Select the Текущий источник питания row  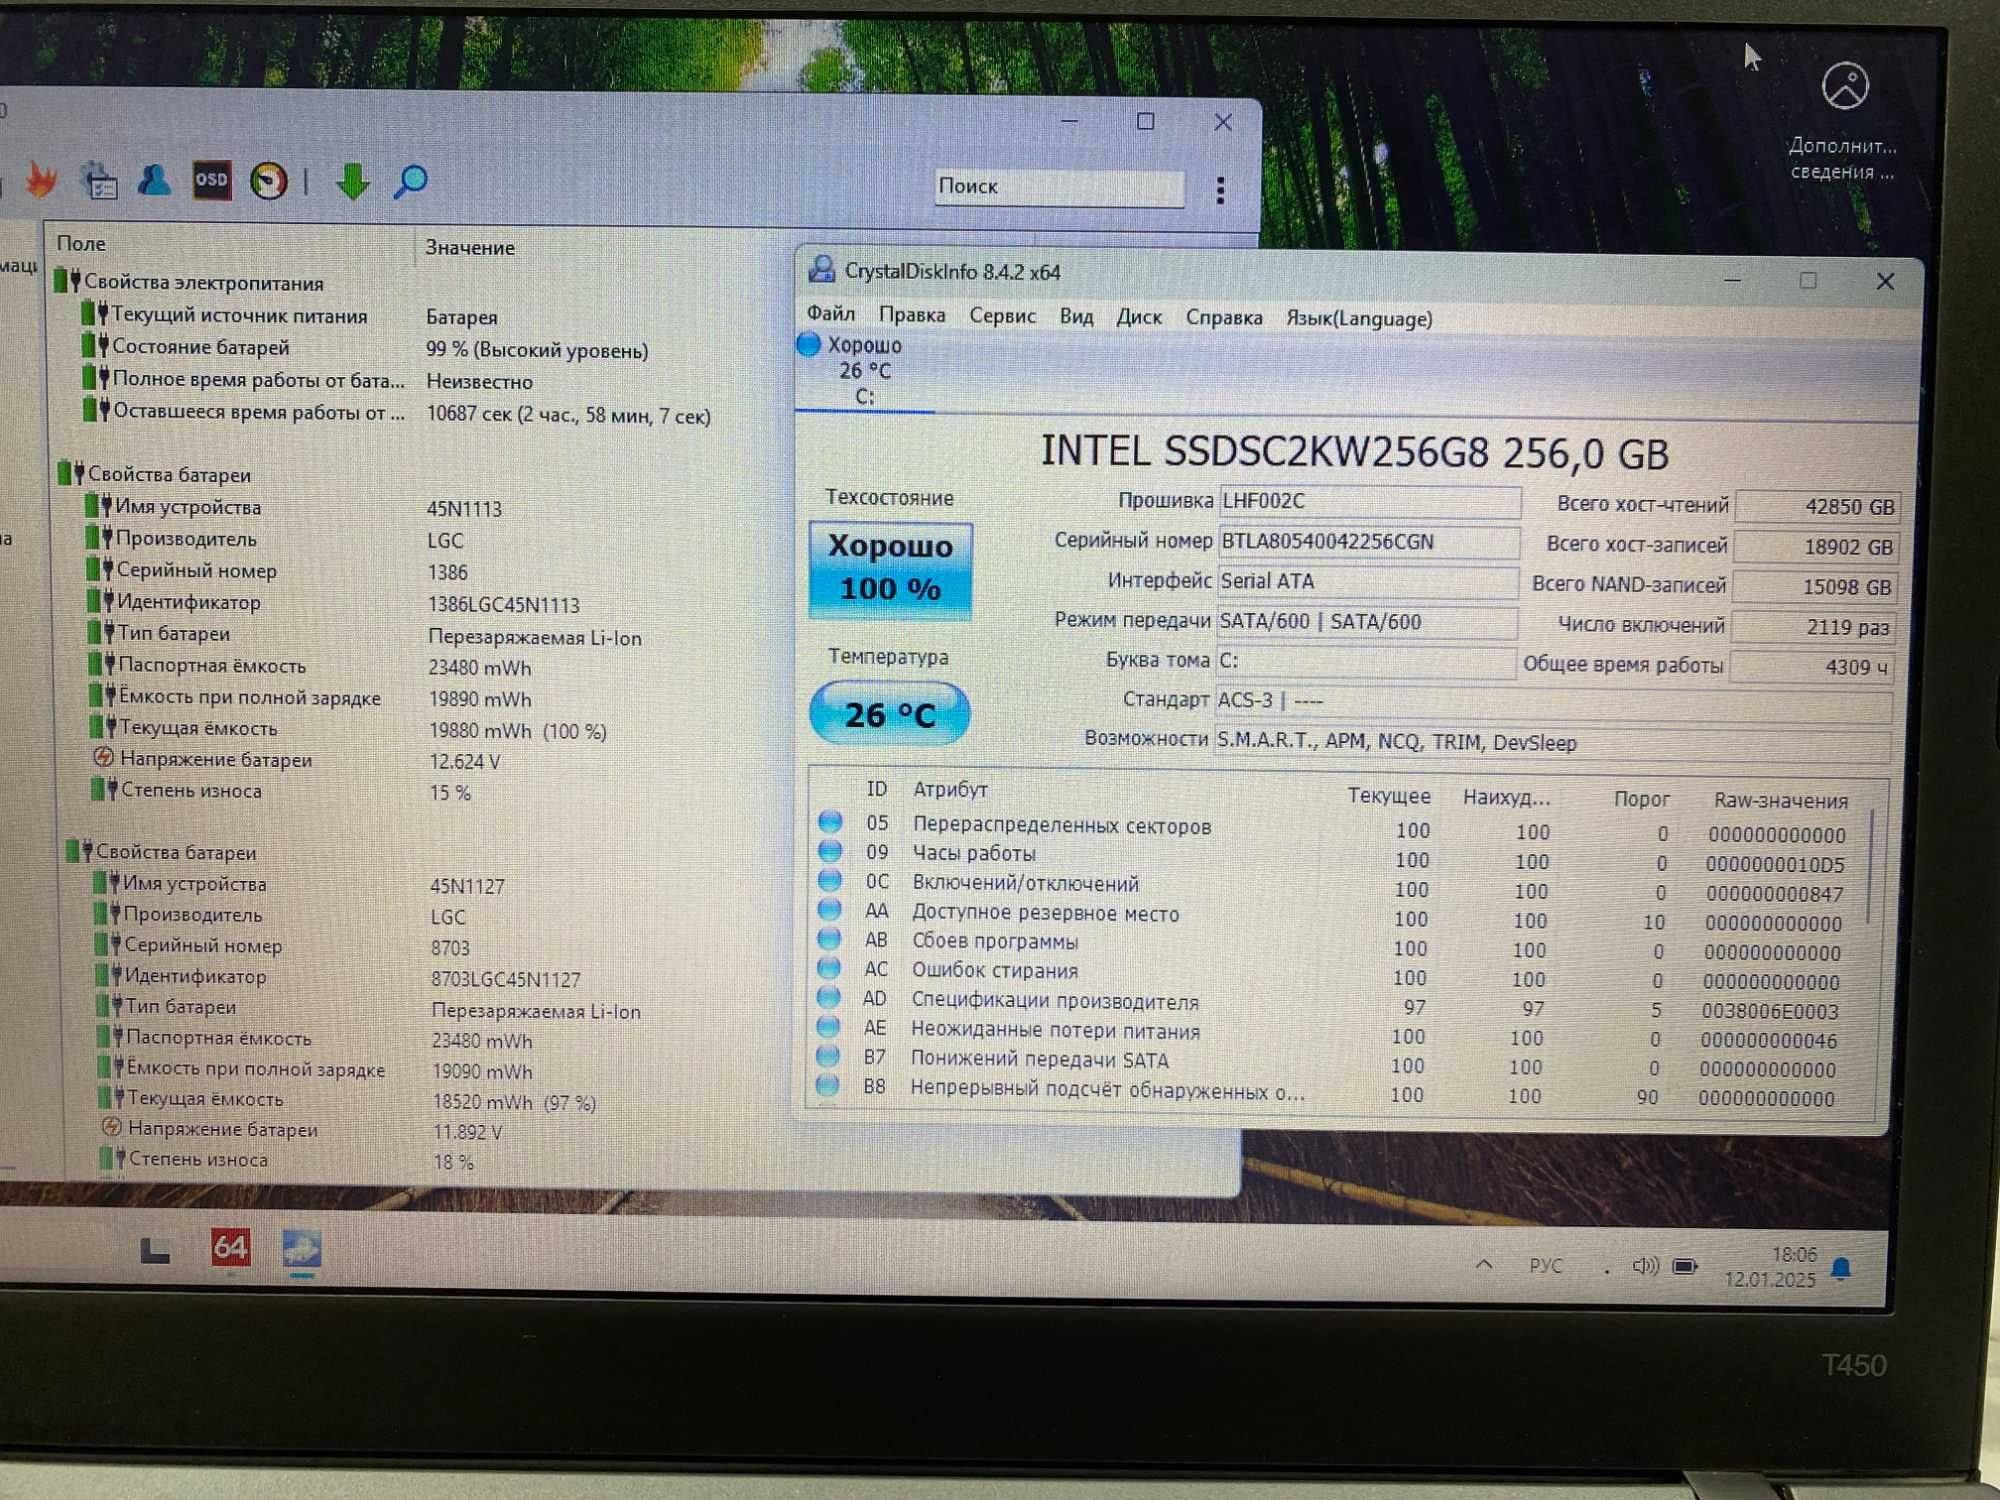(290, 316)
